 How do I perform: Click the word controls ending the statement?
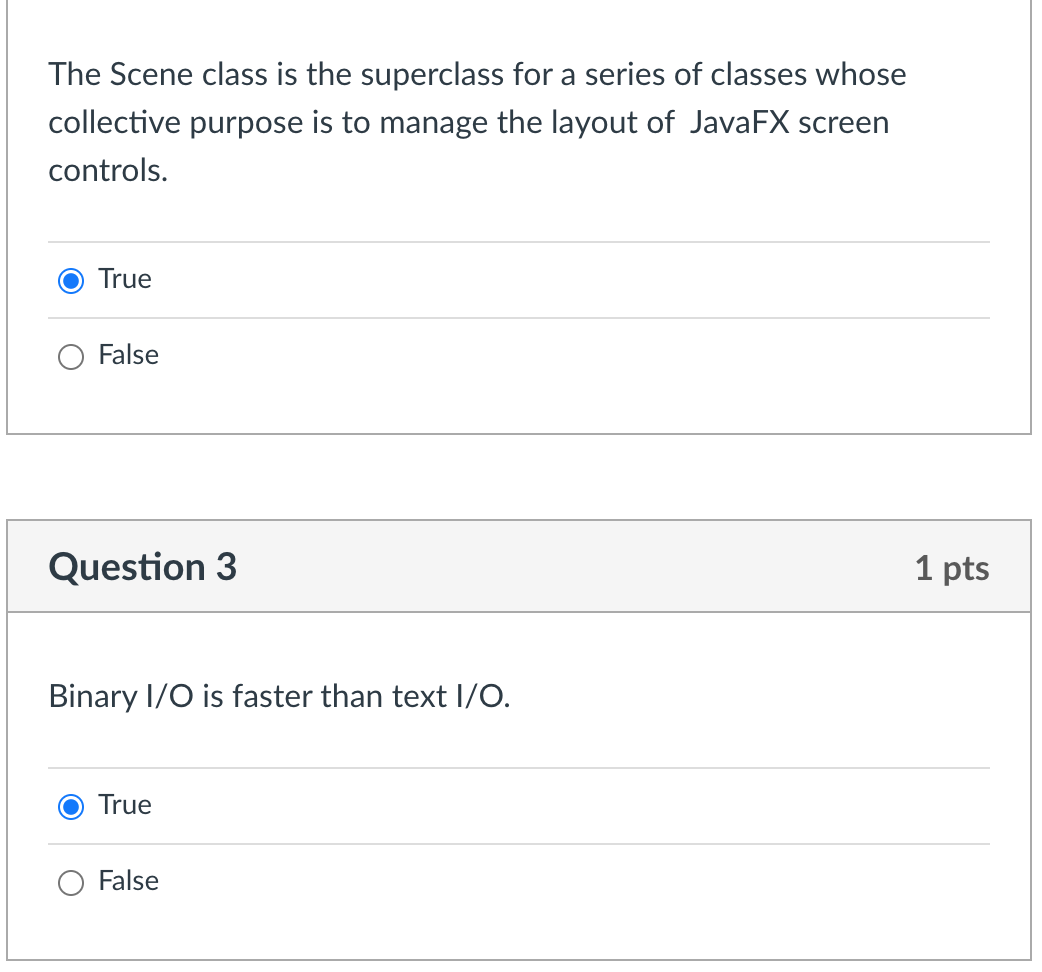click(108, 171)
